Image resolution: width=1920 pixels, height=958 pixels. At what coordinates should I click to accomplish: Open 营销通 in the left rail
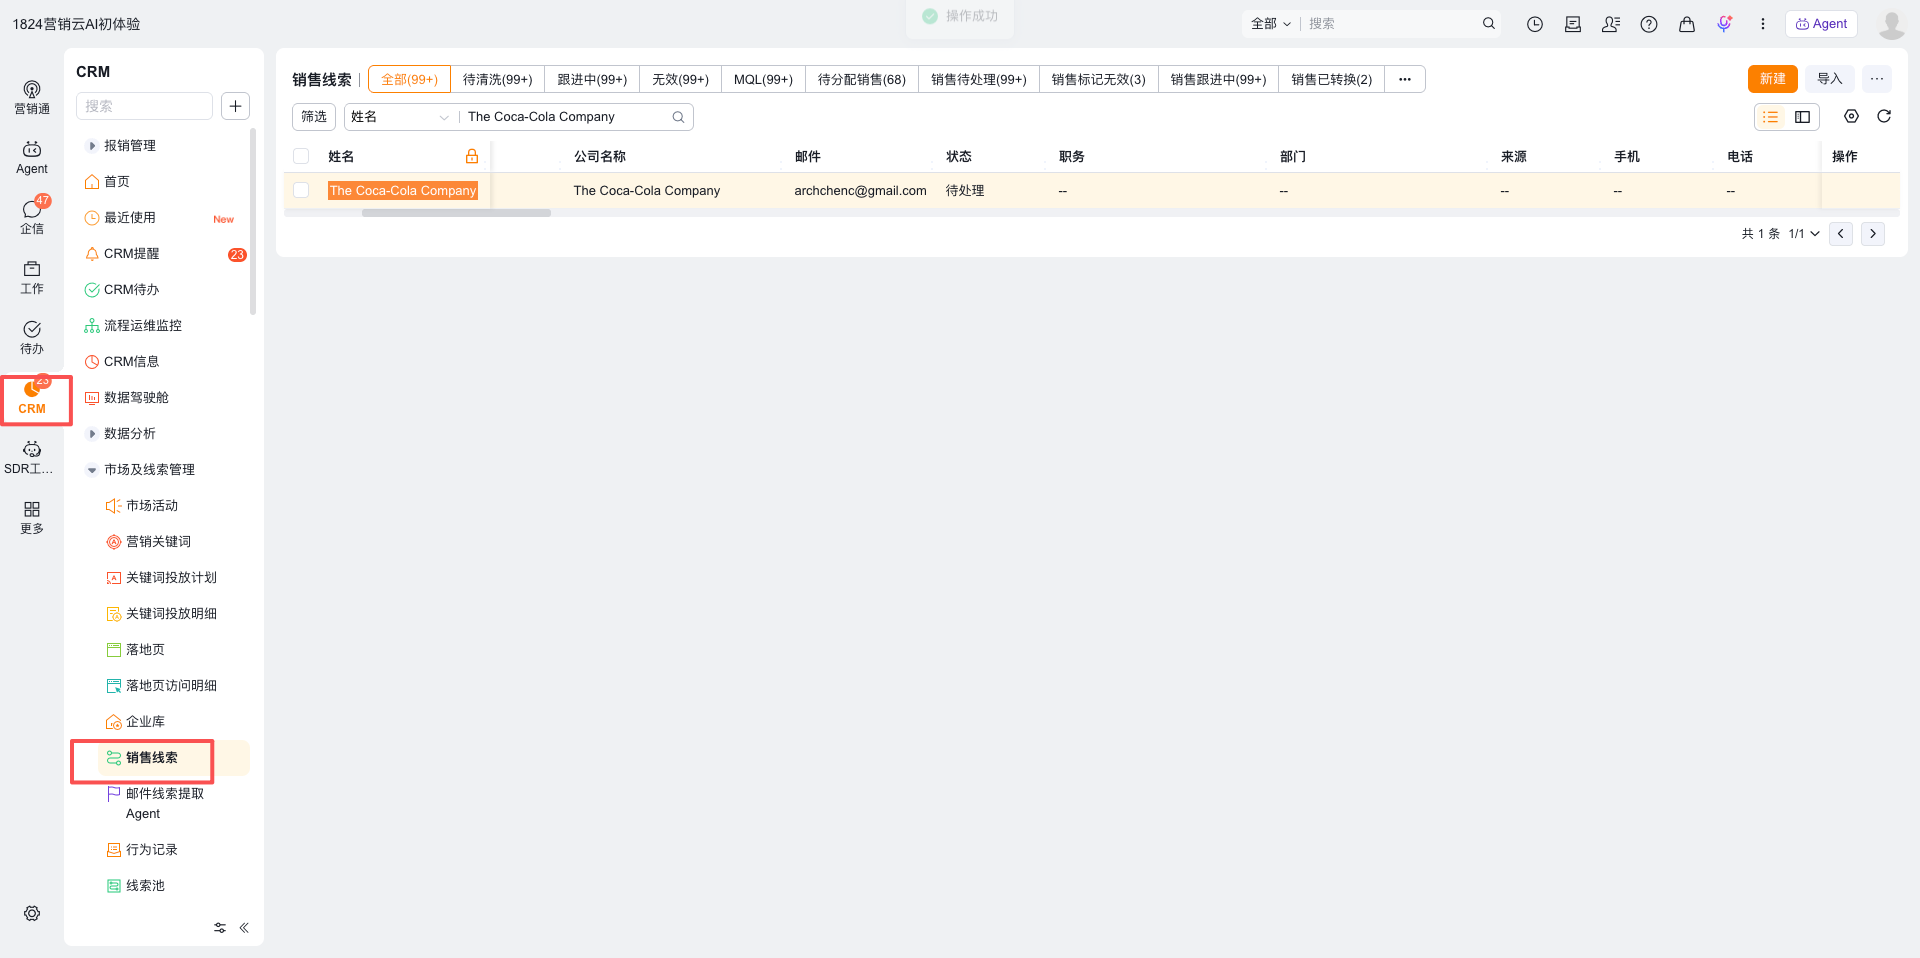coord(32,98)
